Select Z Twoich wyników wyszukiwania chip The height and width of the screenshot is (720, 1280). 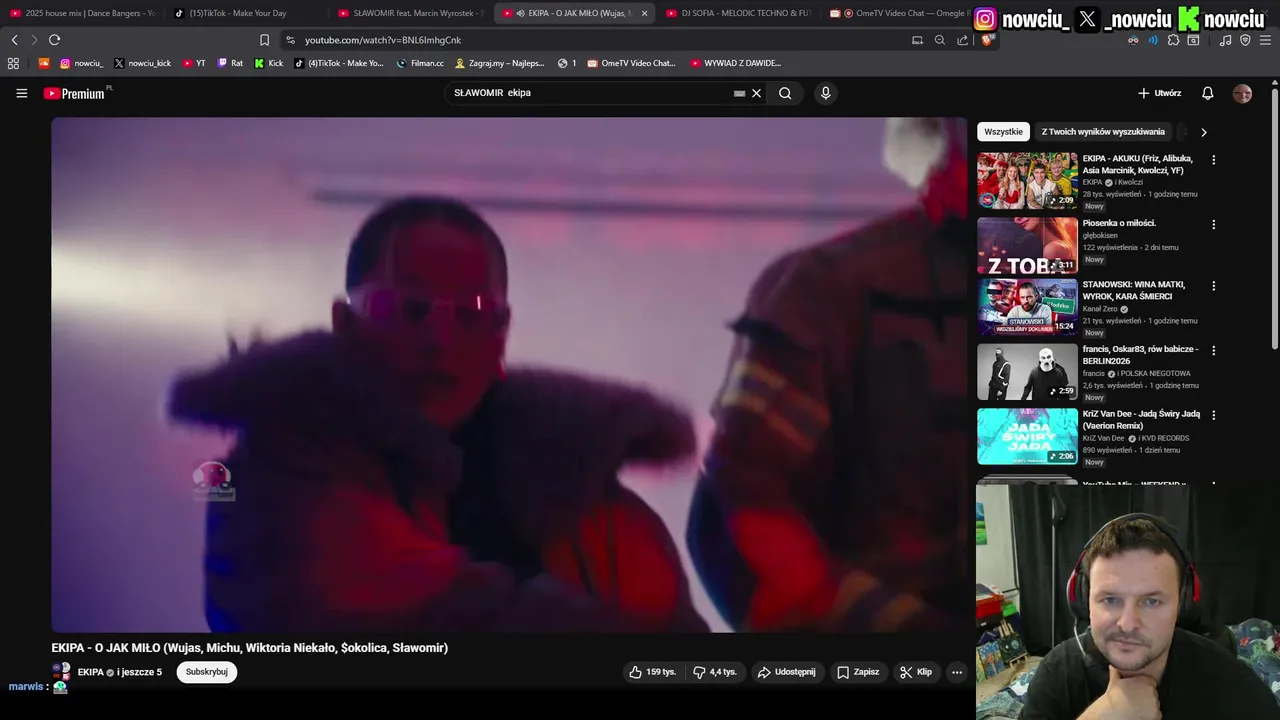pyautogui.click(x=1103, y=132)
